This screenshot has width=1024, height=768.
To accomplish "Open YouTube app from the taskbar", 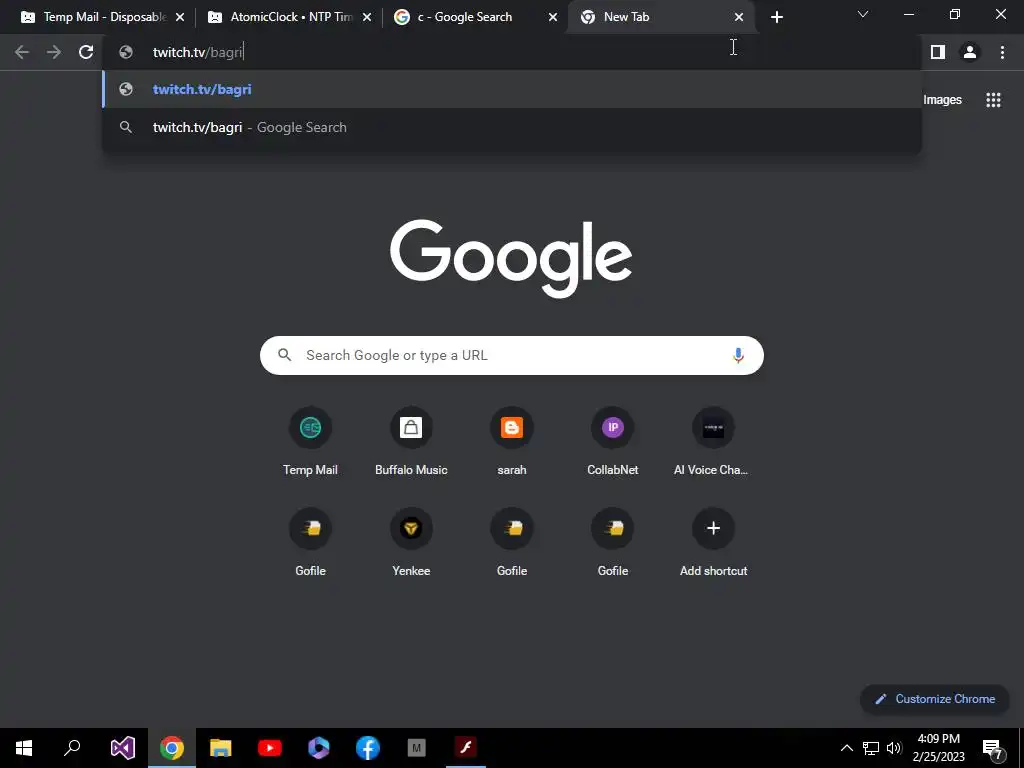I will pos(270,748).
